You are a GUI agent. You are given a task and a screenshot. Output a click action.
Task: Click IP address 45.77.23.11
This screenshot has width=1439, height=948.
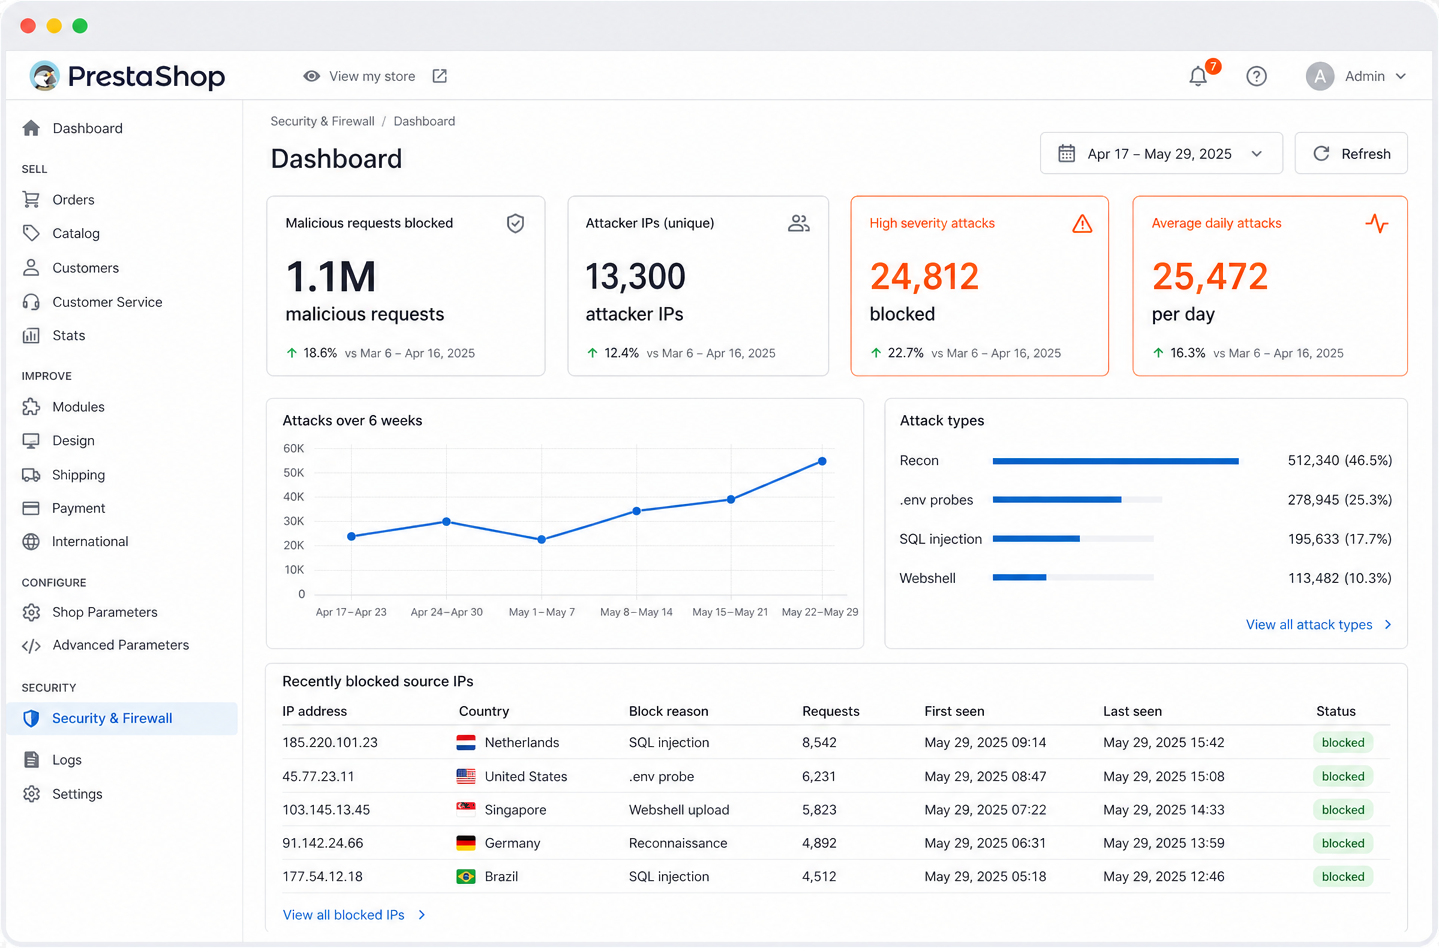[x=318, y=776]
